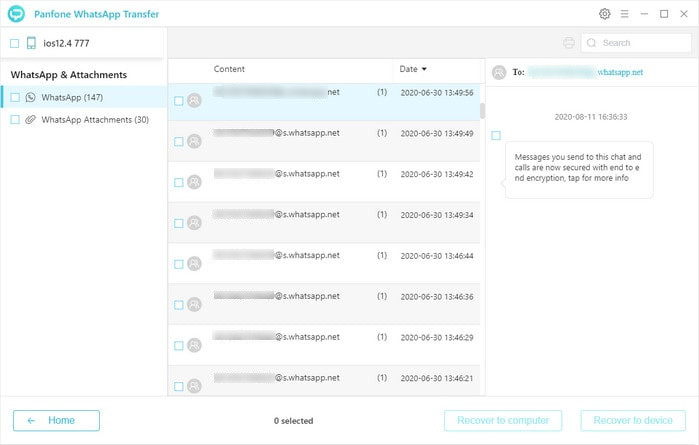Click contact avatar in 13:49:34 row
This screenshot has width=699, height=445.
194,223
